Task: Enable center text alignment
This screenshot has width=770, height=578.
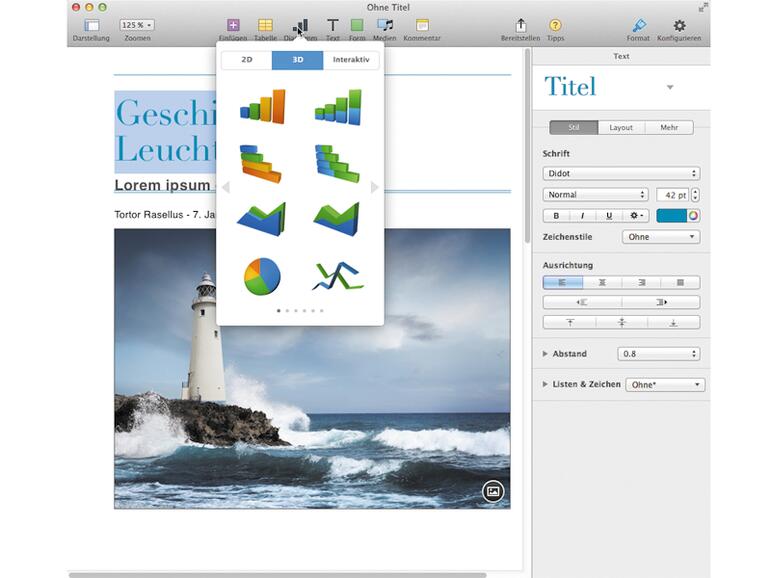Action: (601, 283)
